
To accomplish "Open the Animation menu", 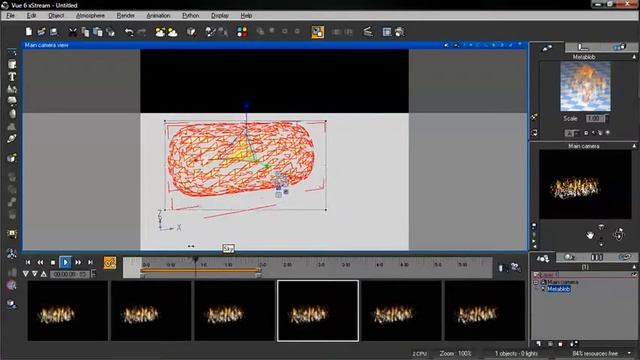I will 158,16.
